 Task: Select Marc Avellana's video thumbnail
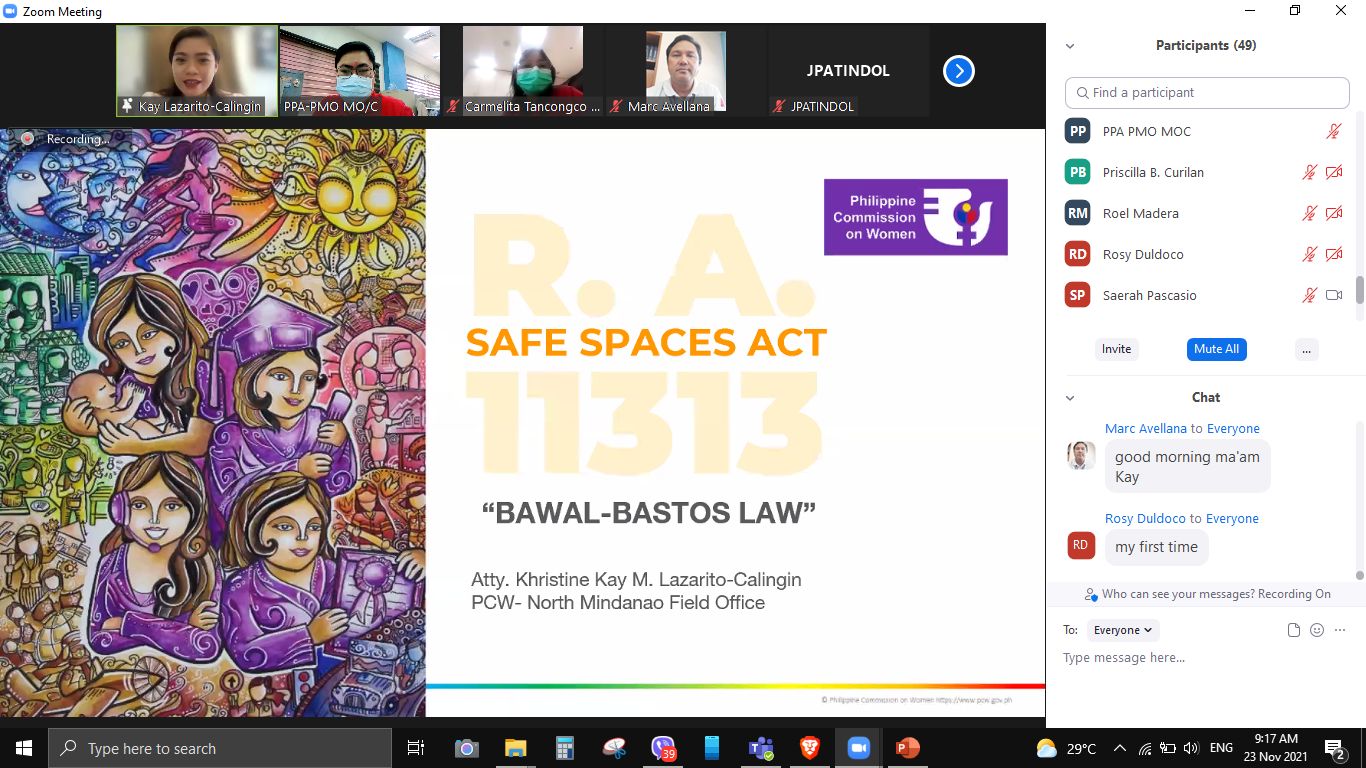coord(686,71)
